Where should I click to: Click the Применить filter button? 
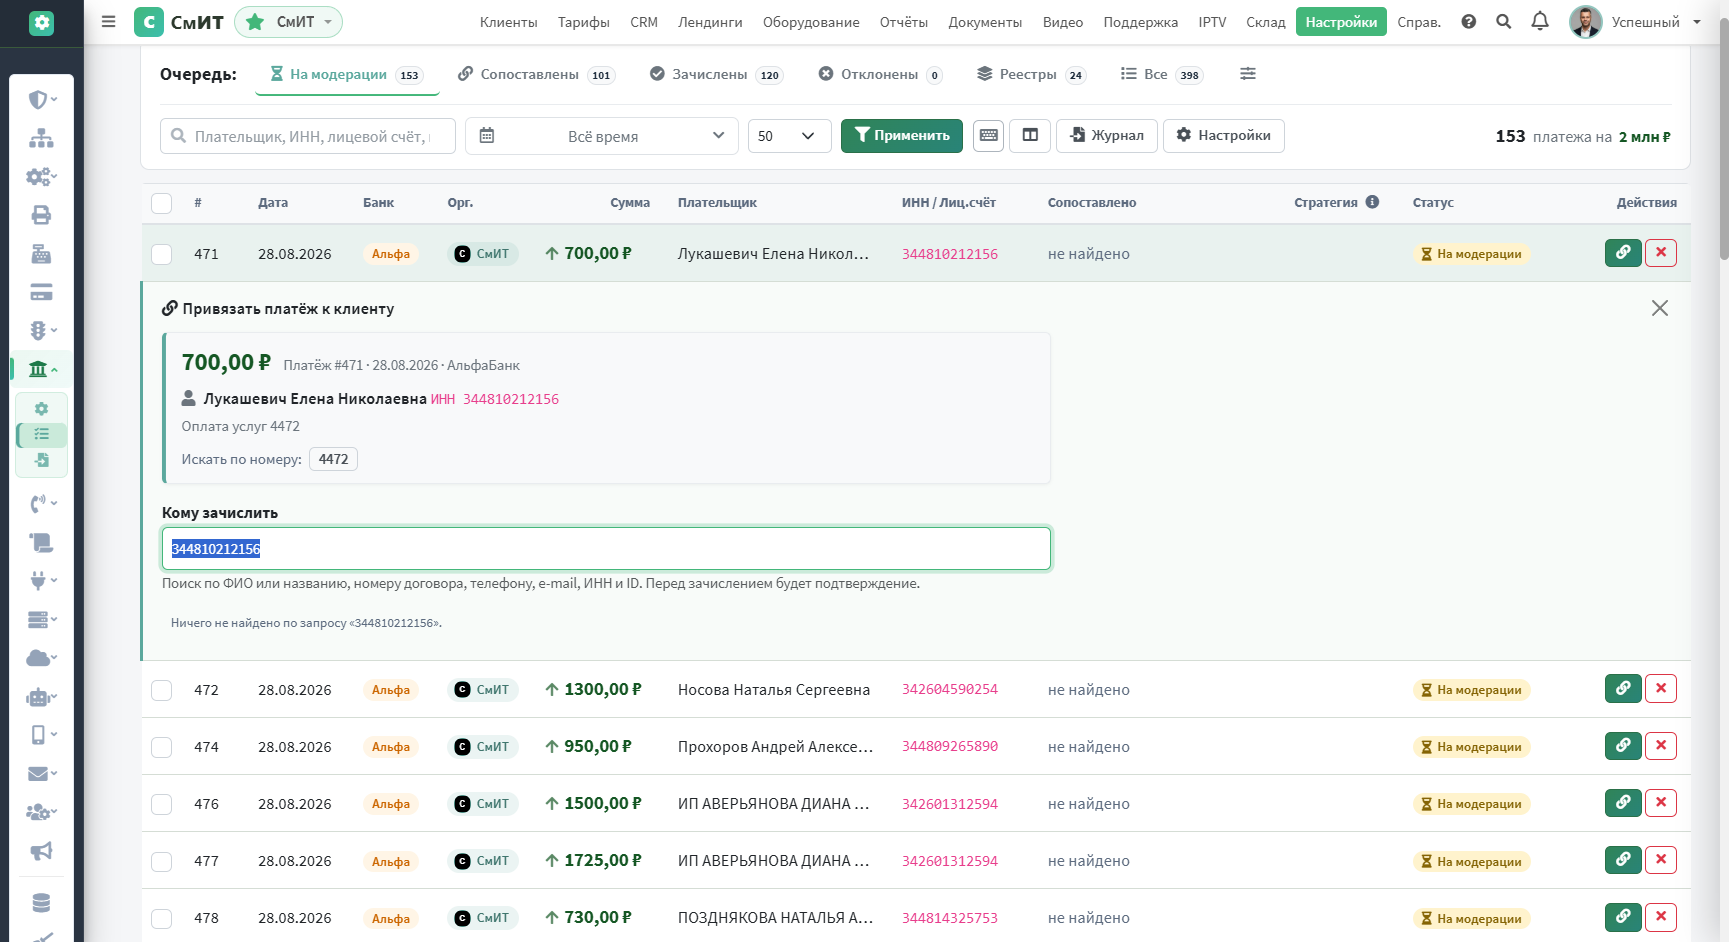pyautogui.click(x=902, y=136)
